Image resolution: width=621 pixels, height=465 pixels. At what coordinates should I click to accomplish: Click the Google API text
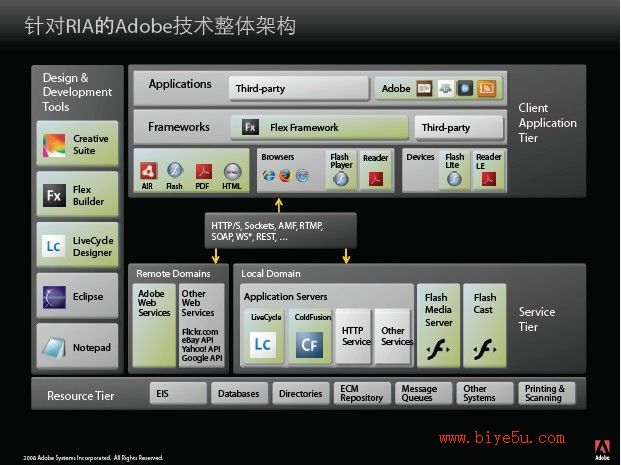[x=202, y=358]
